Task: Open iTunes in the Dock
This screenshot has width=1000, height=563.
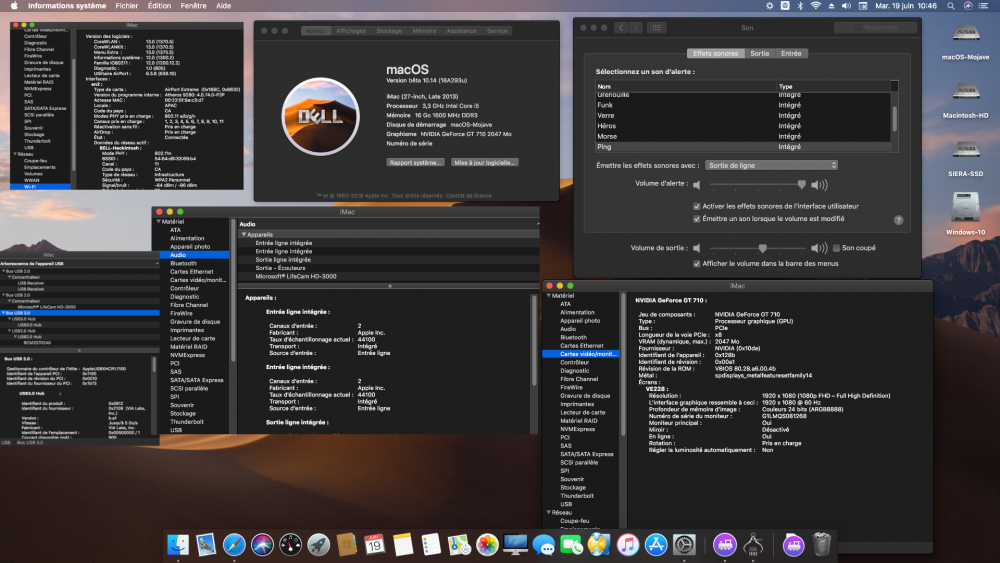Action: (x=628, y=545)
